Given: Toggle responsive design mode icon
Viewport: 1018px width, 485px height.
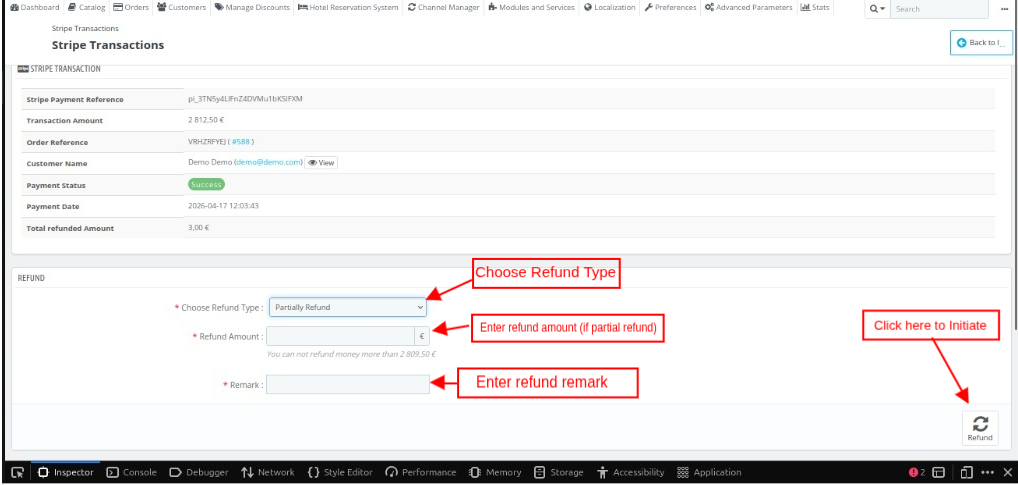Looking at the screenshot, I should coord(967,472).
